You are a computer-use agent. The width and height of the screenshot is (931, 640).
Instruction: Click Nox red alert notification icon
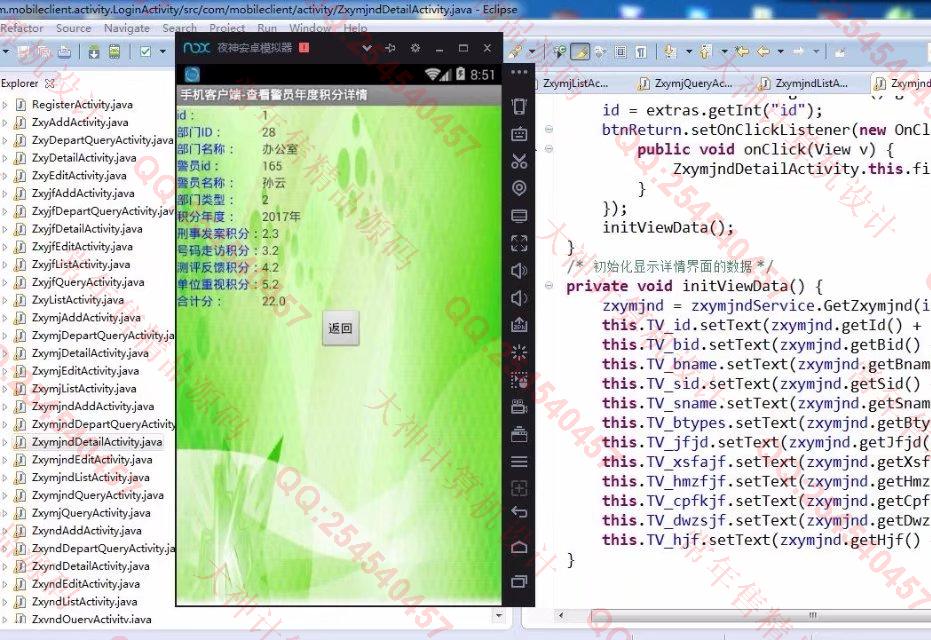[304, 47]
